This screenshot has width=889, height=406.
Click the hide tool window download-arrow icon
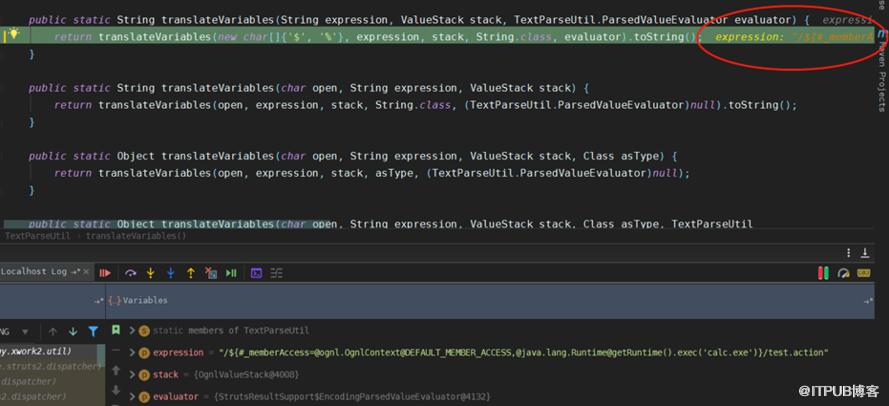pos(865,253)
